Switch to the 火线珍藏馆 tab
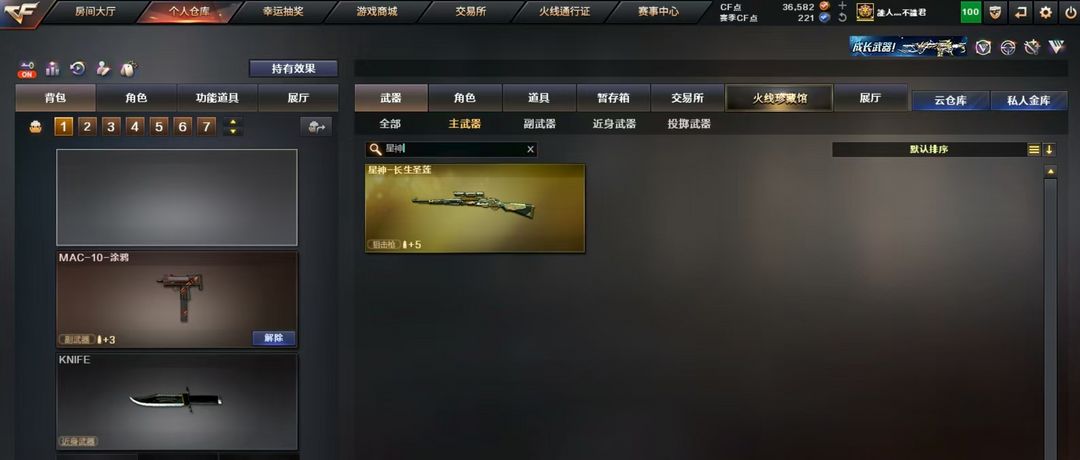 pyautogui.click(x=779, y=98)
